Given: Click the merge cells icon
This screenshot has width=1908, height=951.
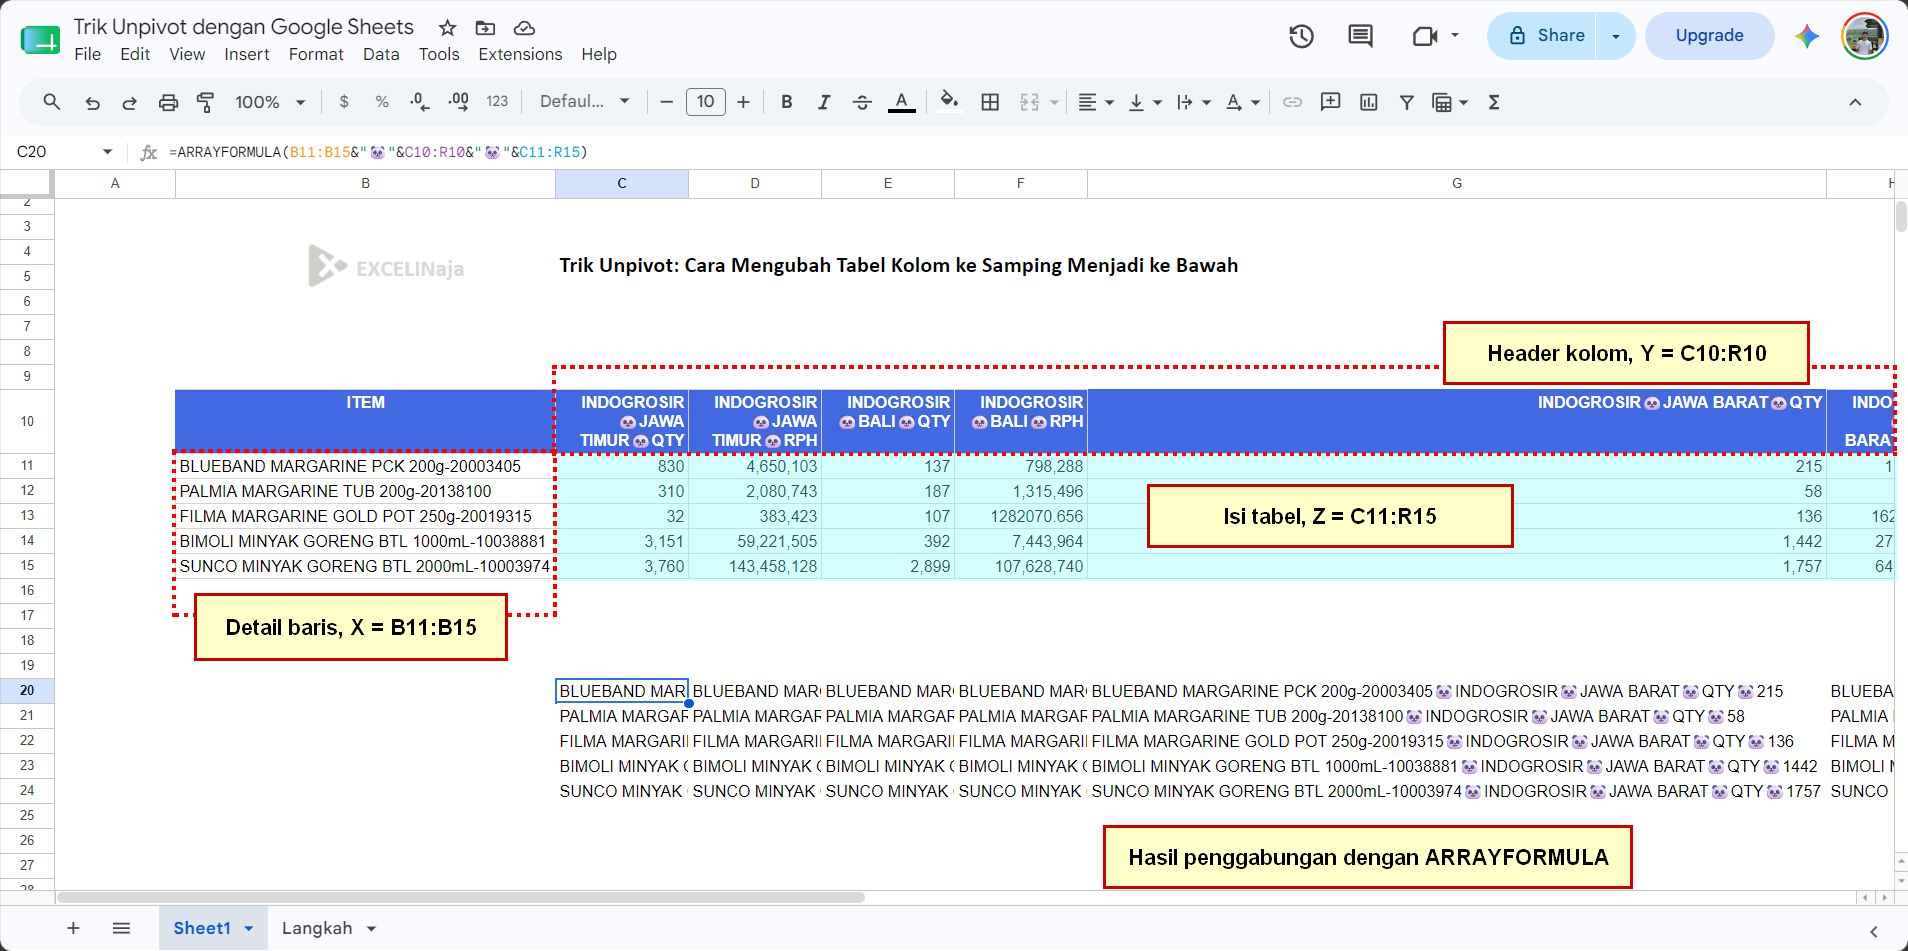Looking at the screenshot, I should (x=1029, y=102).
